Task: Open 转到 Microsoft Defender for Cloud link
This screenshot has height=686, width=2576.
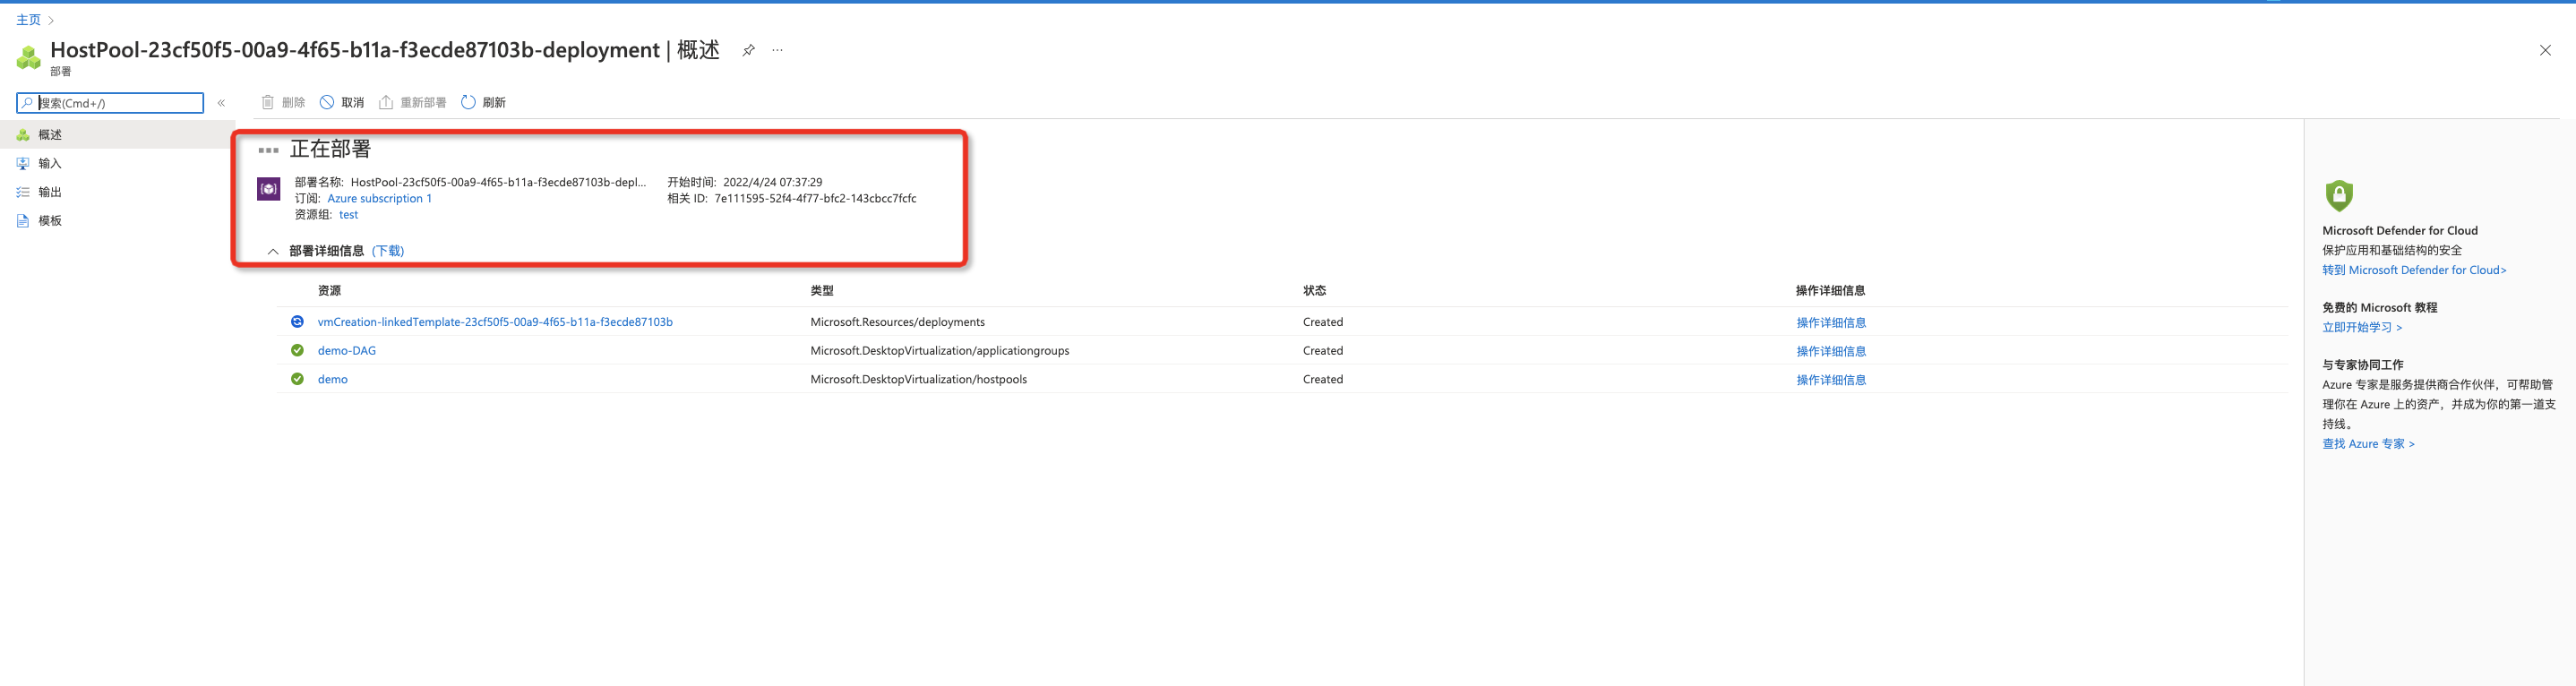Action: point(2414,270)
